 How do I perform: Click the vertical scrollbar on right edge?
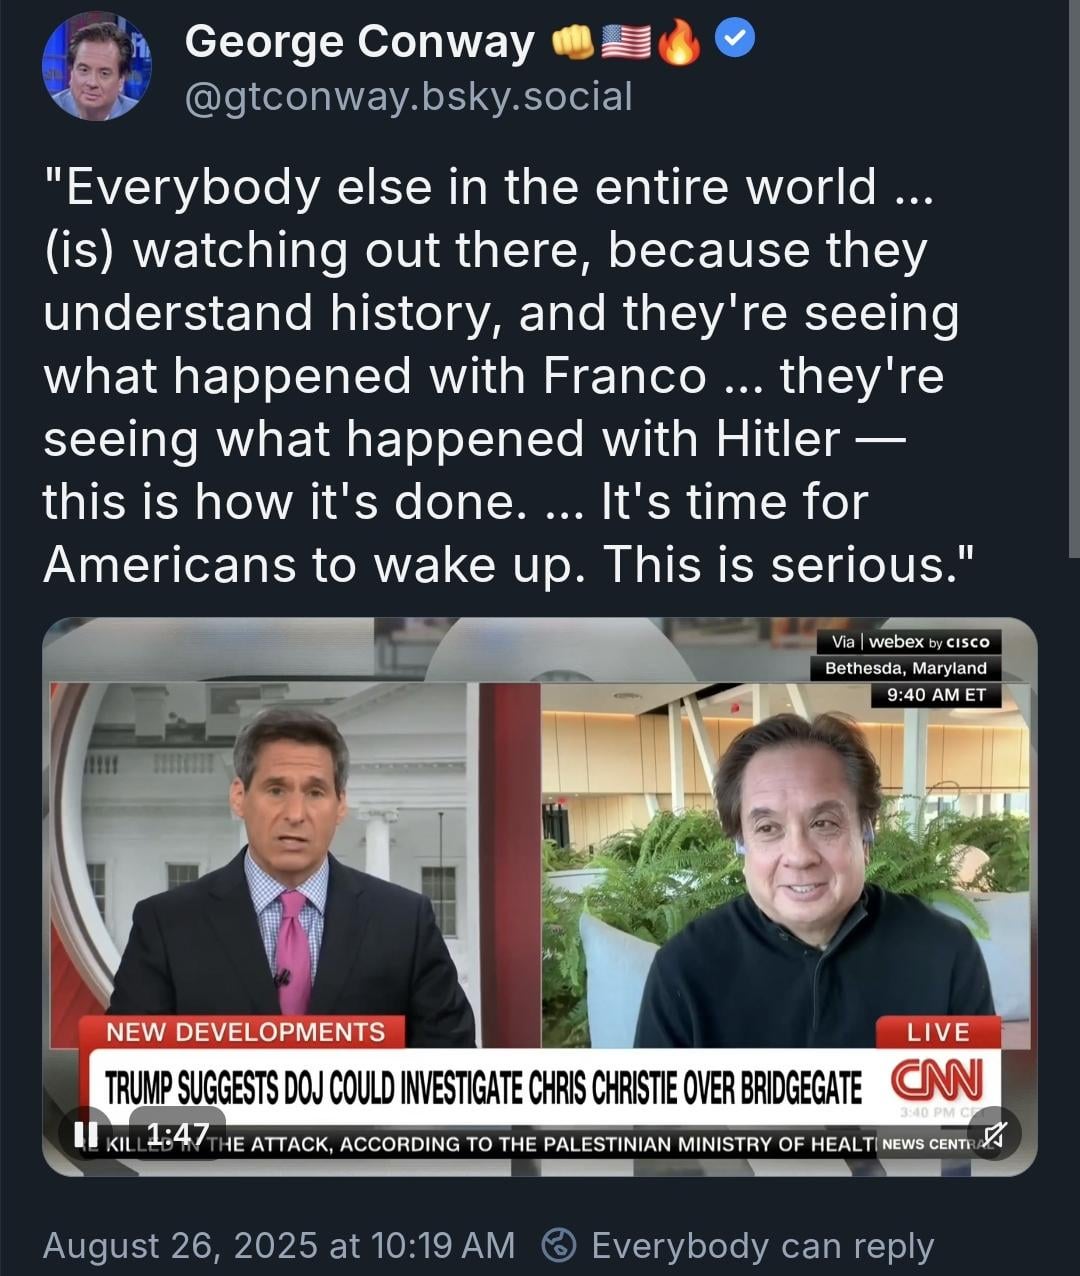tap(1074, 278)
